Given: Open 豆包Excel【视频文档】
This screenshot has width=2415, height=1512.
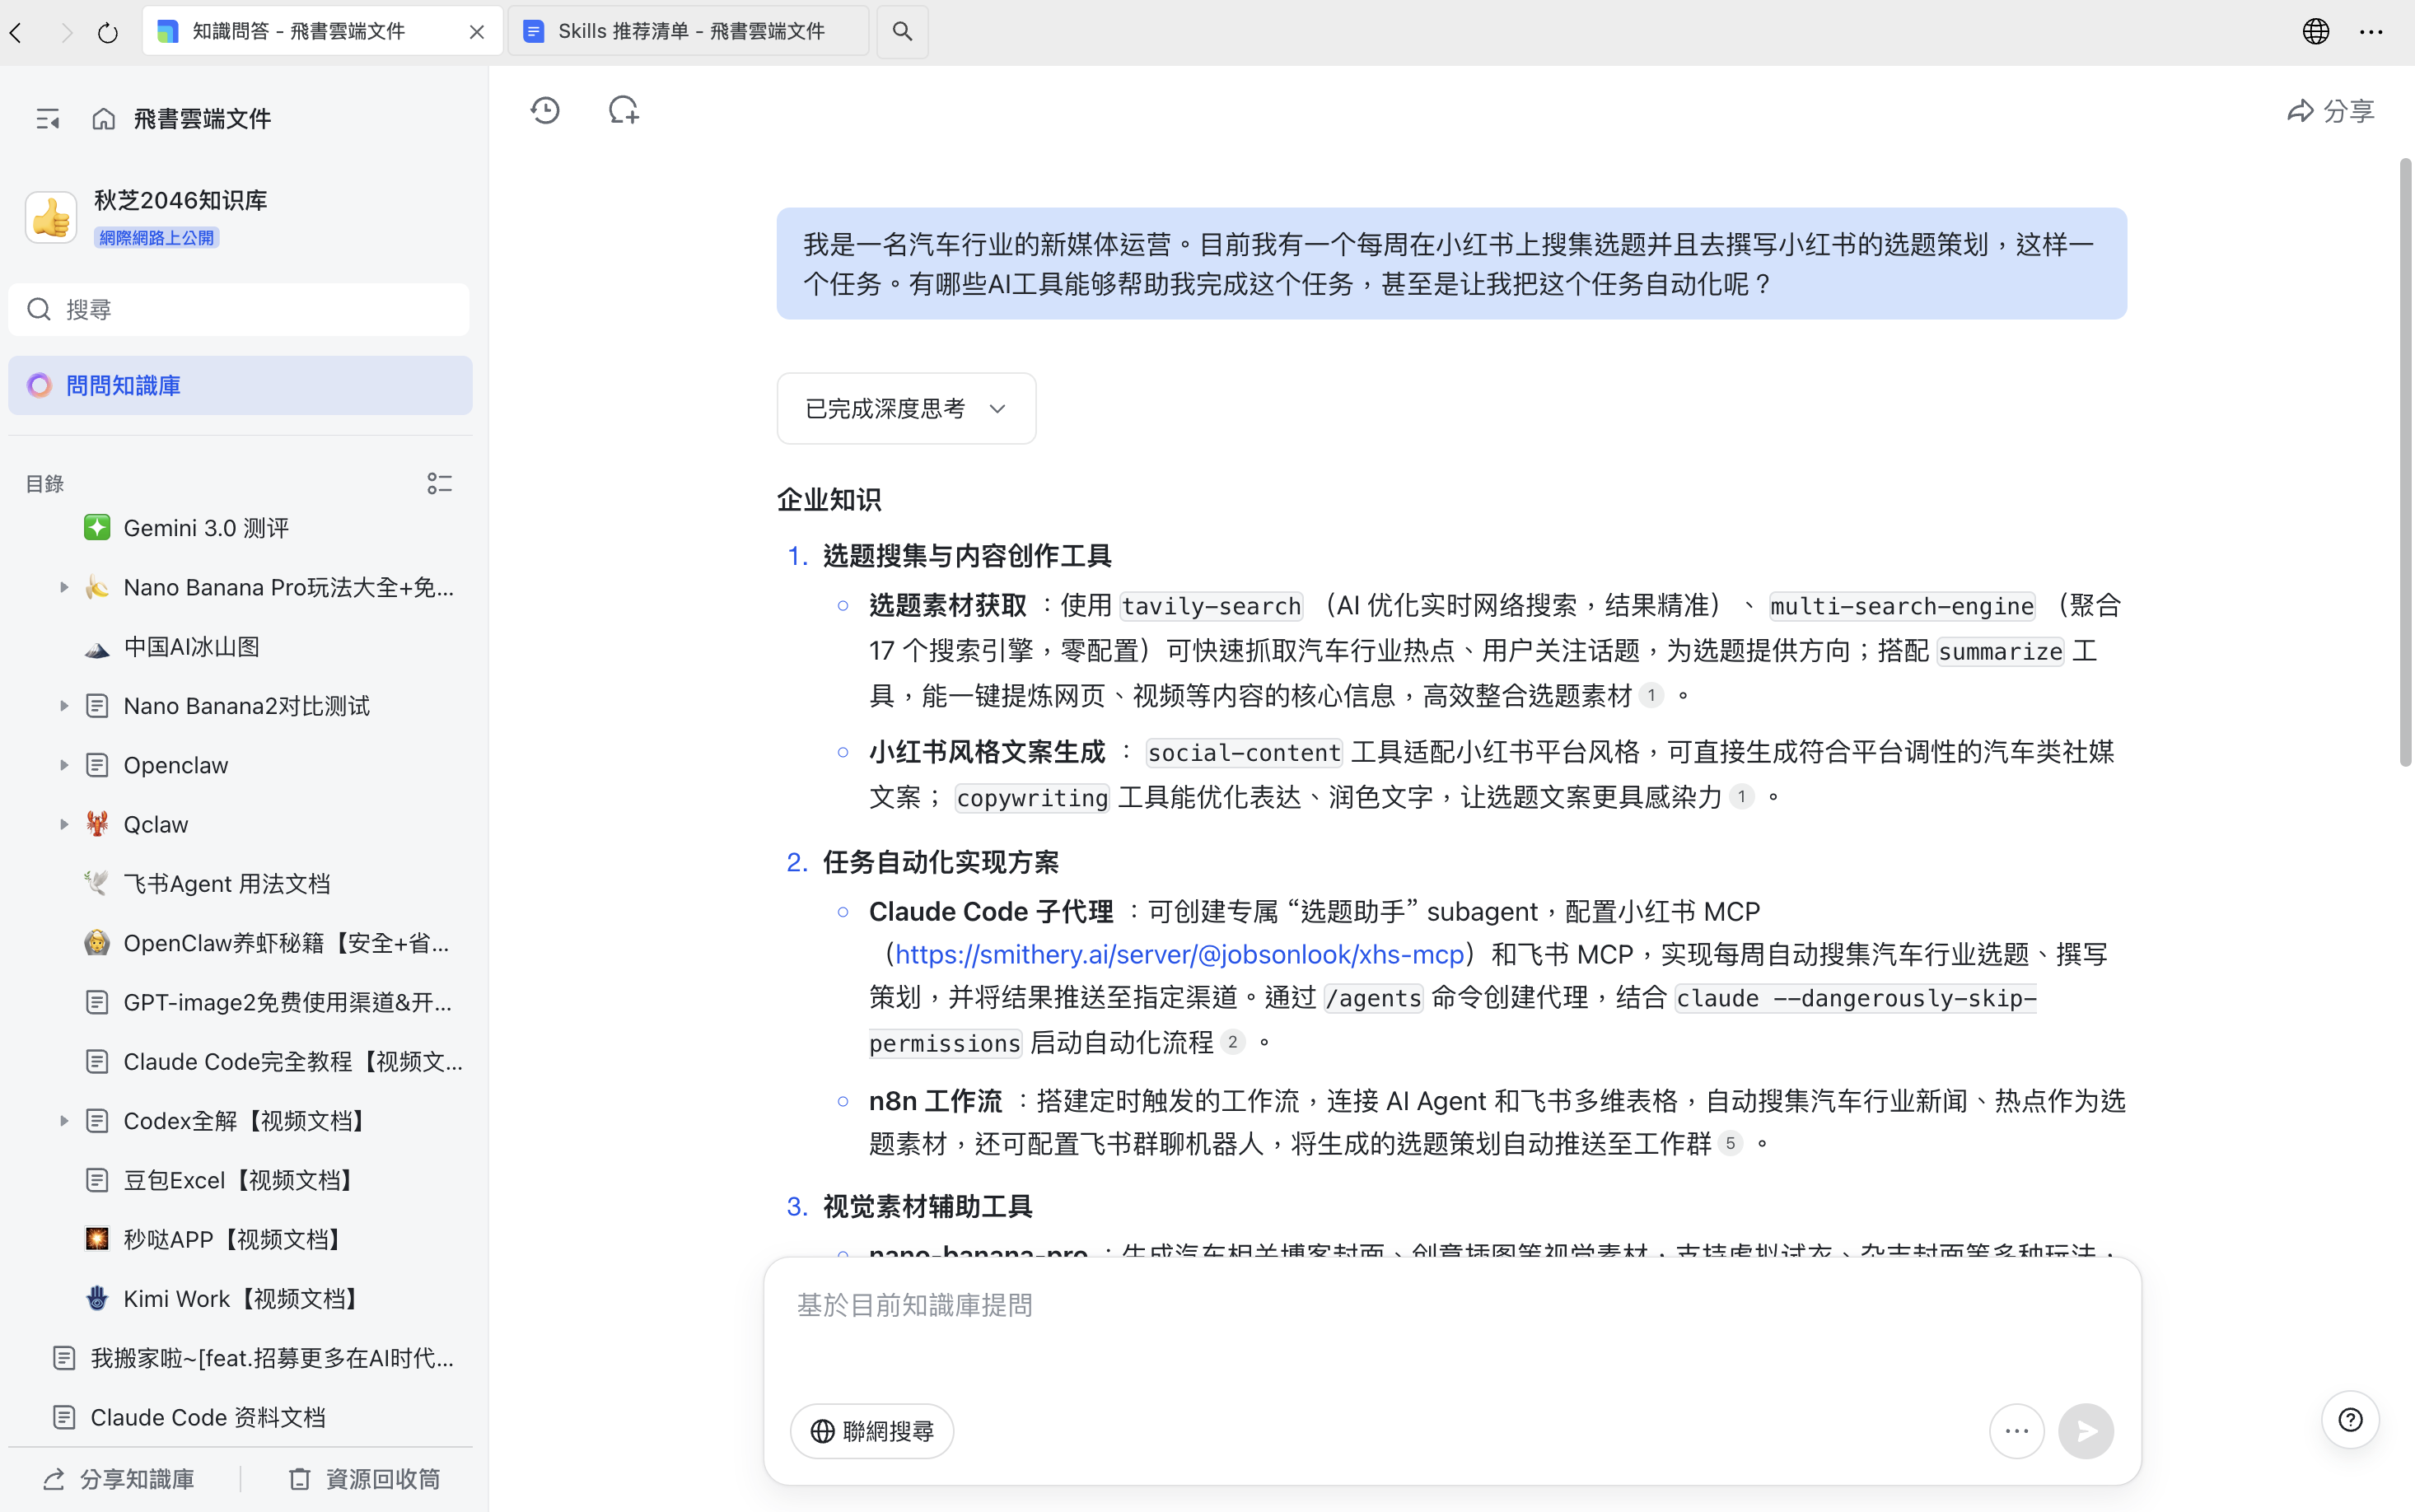Looking at the screenshot, I should pos(241,1180).
